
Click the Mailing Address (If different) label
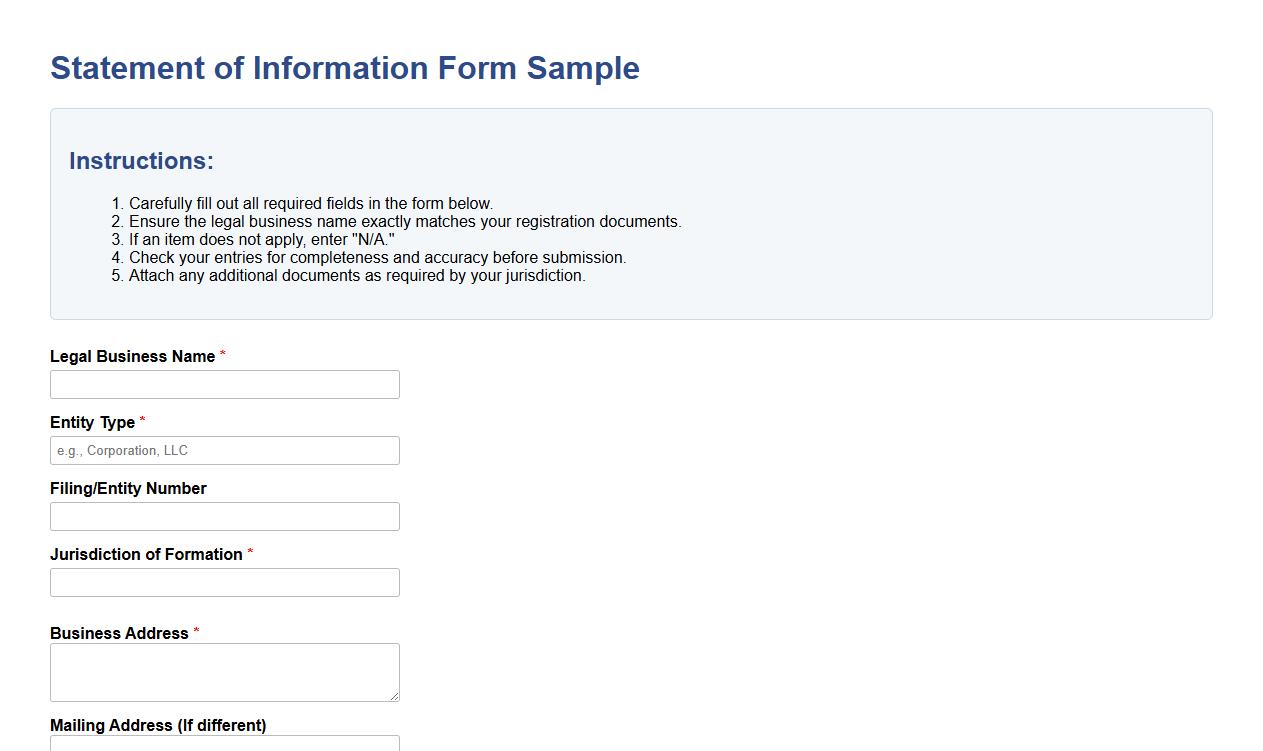(158, 725)
